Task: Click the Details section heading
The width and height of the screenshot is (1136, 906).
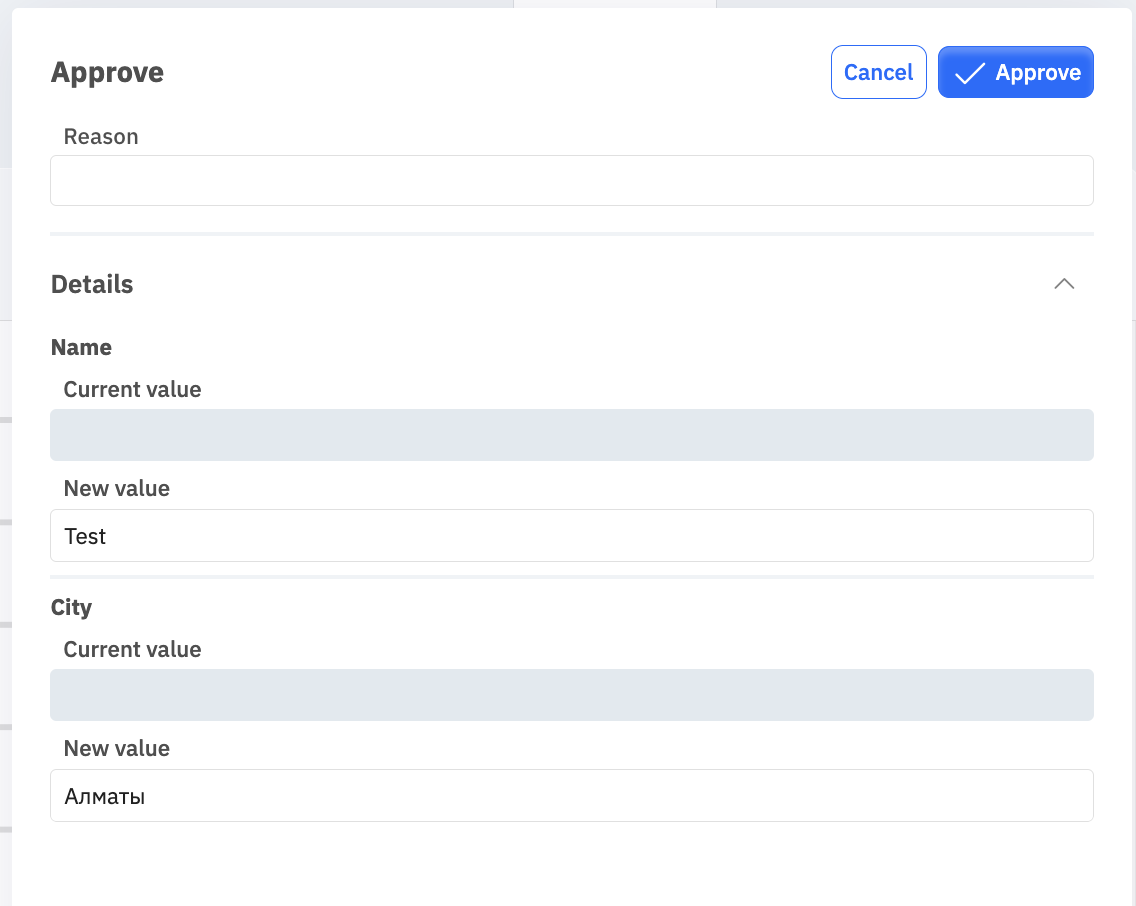Action: pos(92,285)
